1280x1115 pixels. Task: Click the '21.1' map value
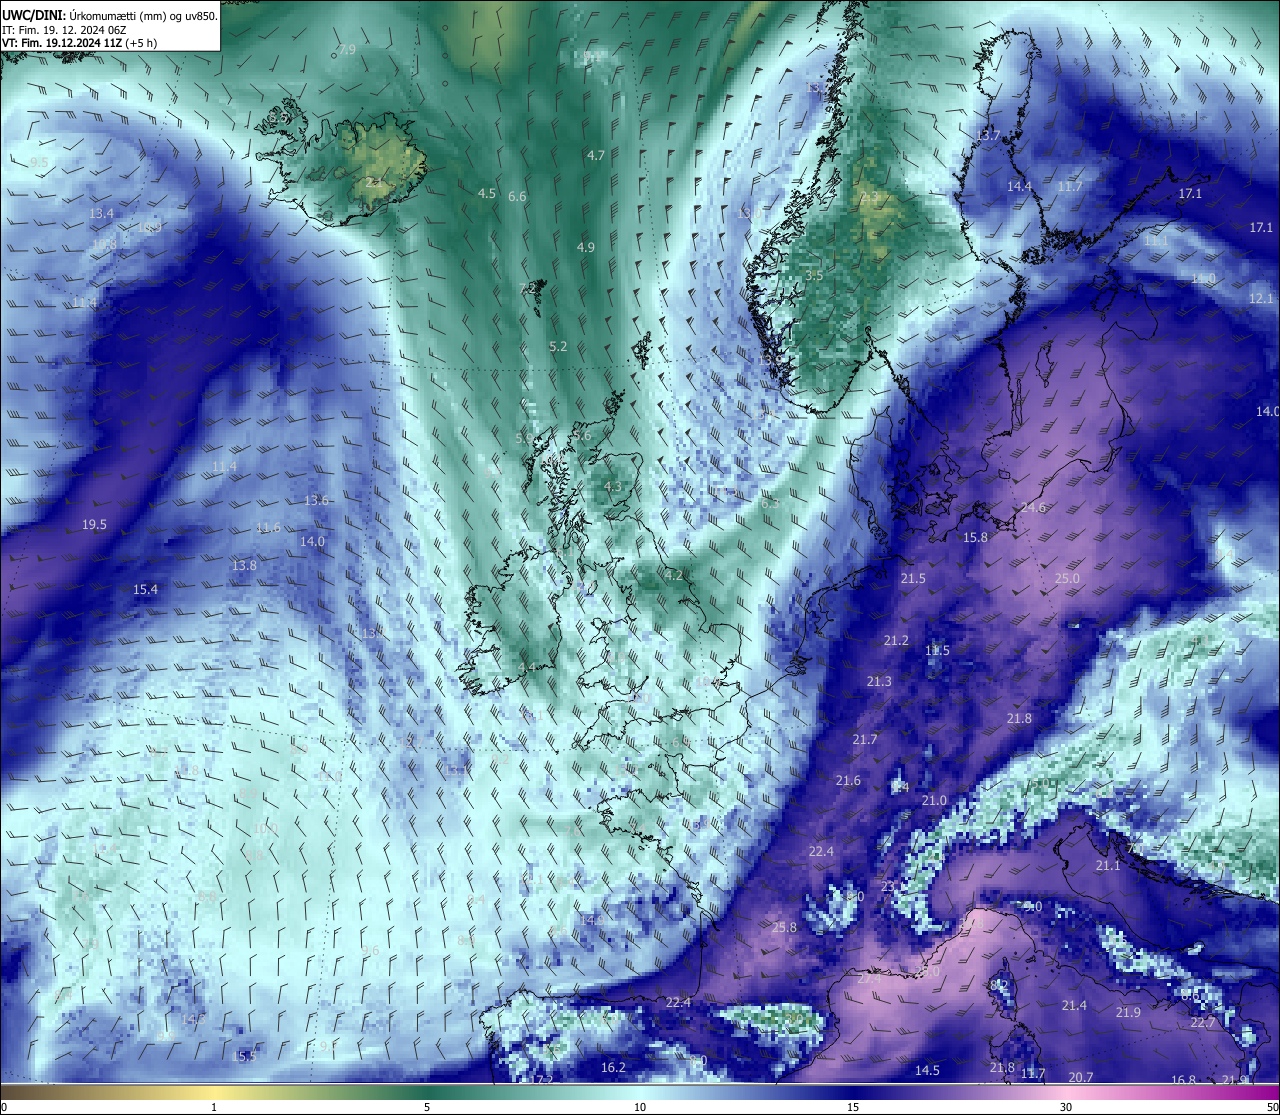pos(1108,866)
